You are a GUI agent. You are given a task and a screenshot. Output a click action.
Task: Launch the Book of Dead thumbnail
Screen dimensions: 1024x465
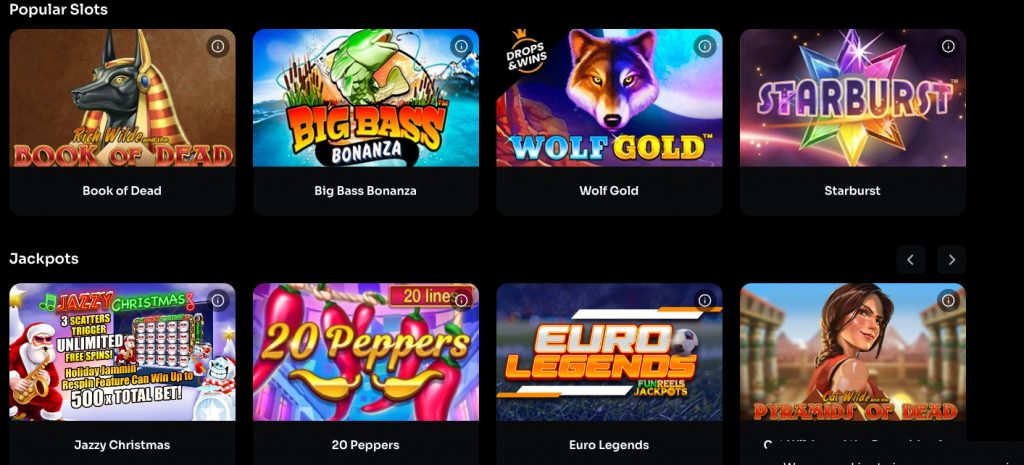122,98
